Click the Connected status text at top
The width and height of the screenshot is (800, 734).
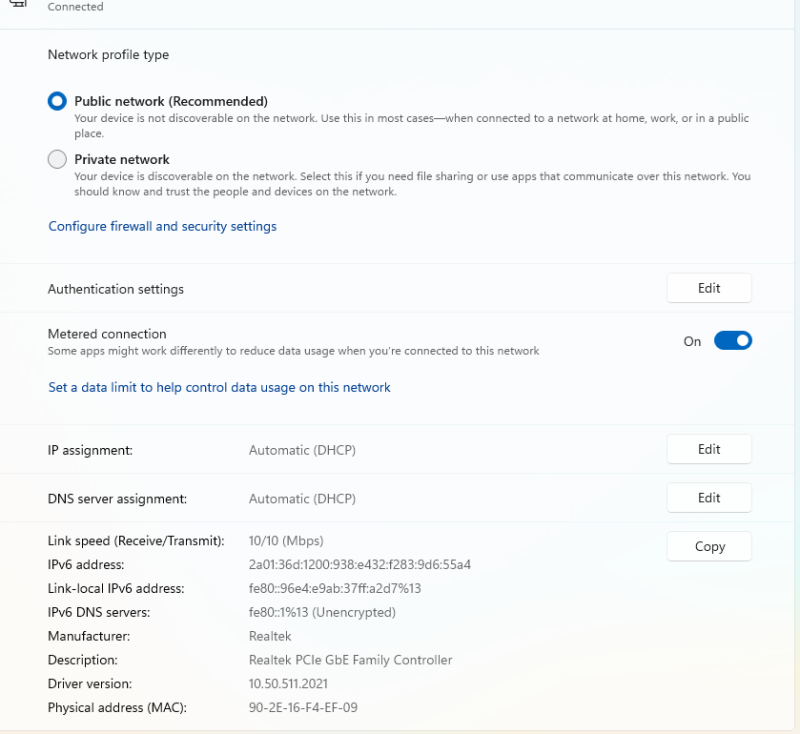click(76, 7)
